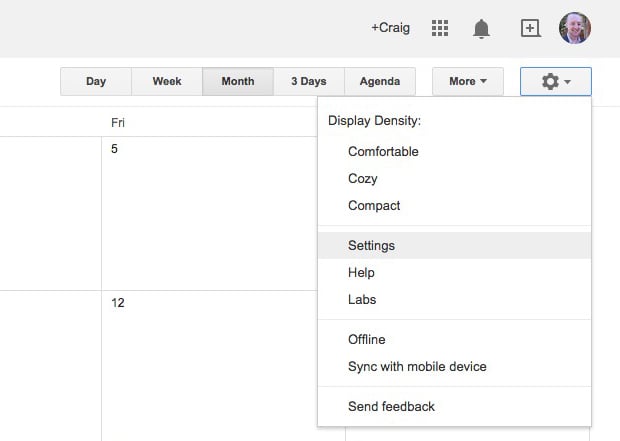Open the account profile photo
Viewport: 620px width, 441px height.
point(575,28)
